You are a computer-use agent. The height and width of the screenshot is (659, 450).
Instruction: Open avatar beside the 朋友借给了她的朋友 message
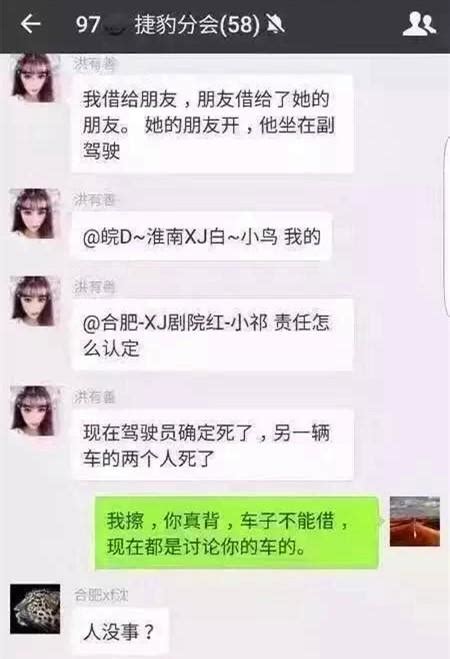tap(34, 78)
